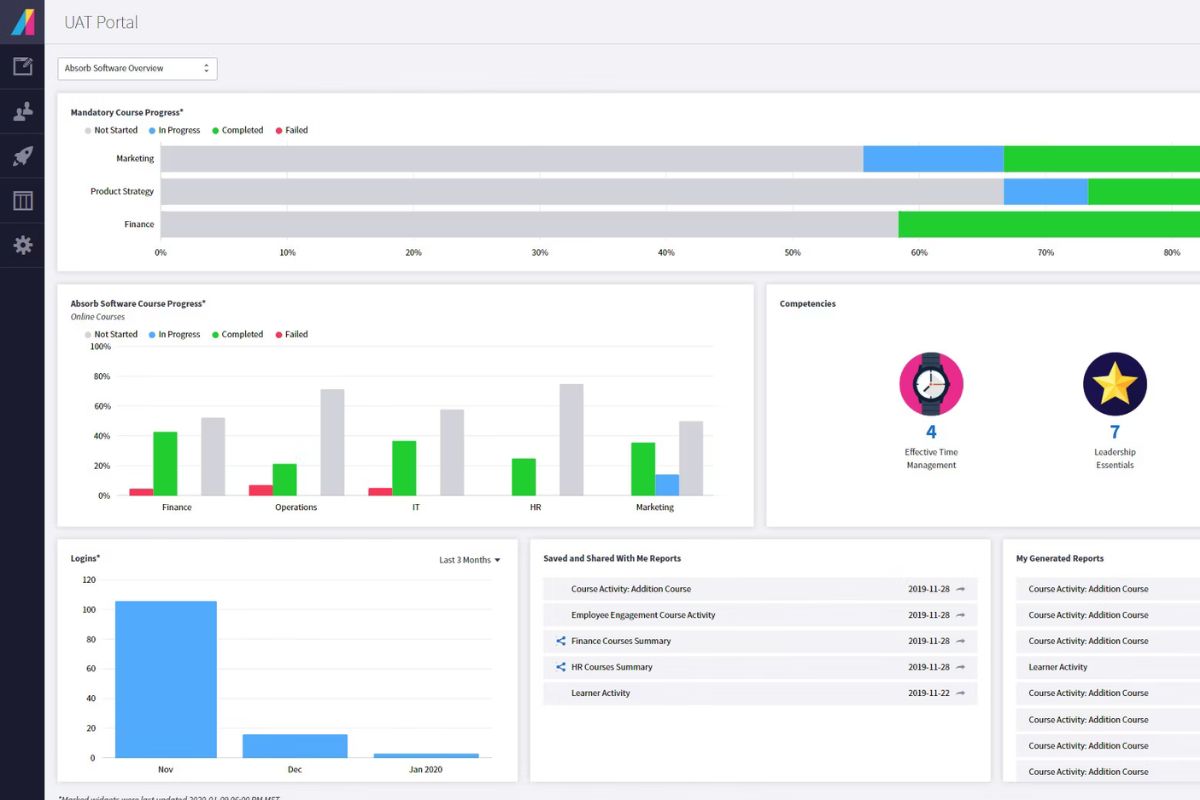
Task: Click the number 7 under star badge
Action: coord(1115,432)
